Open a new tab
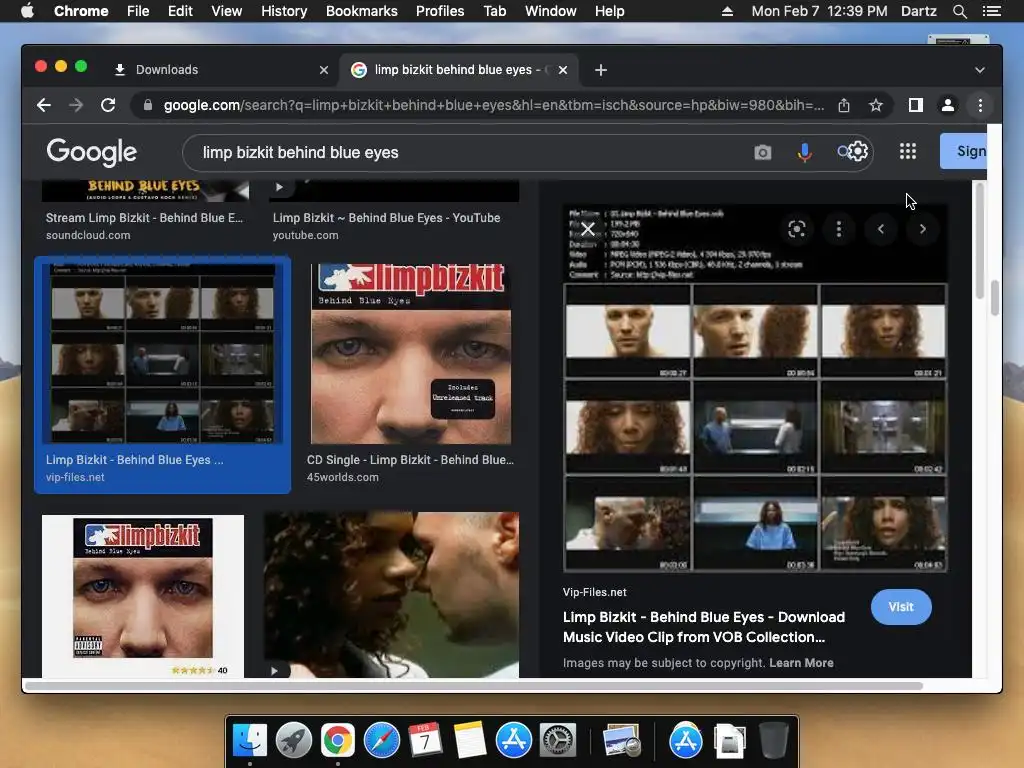 click(x=601, y=70)
